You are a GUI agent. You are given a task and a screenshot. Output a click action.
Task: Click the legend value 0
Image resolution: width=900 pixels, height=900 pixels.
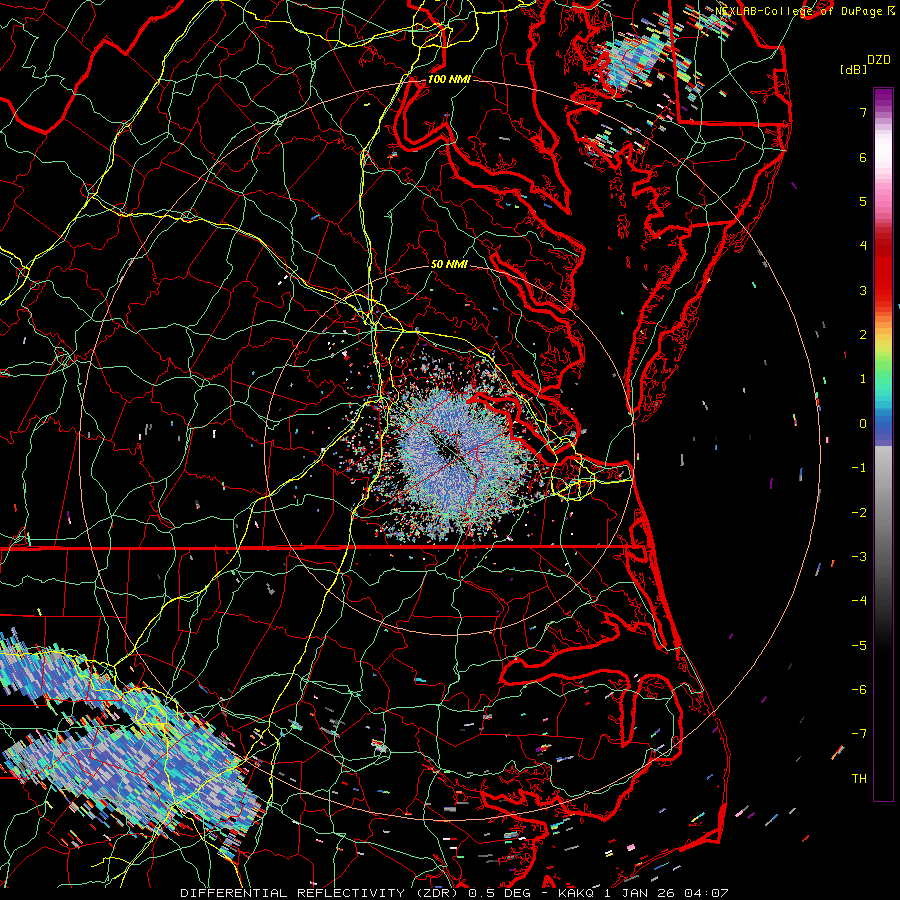(x=863, y=424)
